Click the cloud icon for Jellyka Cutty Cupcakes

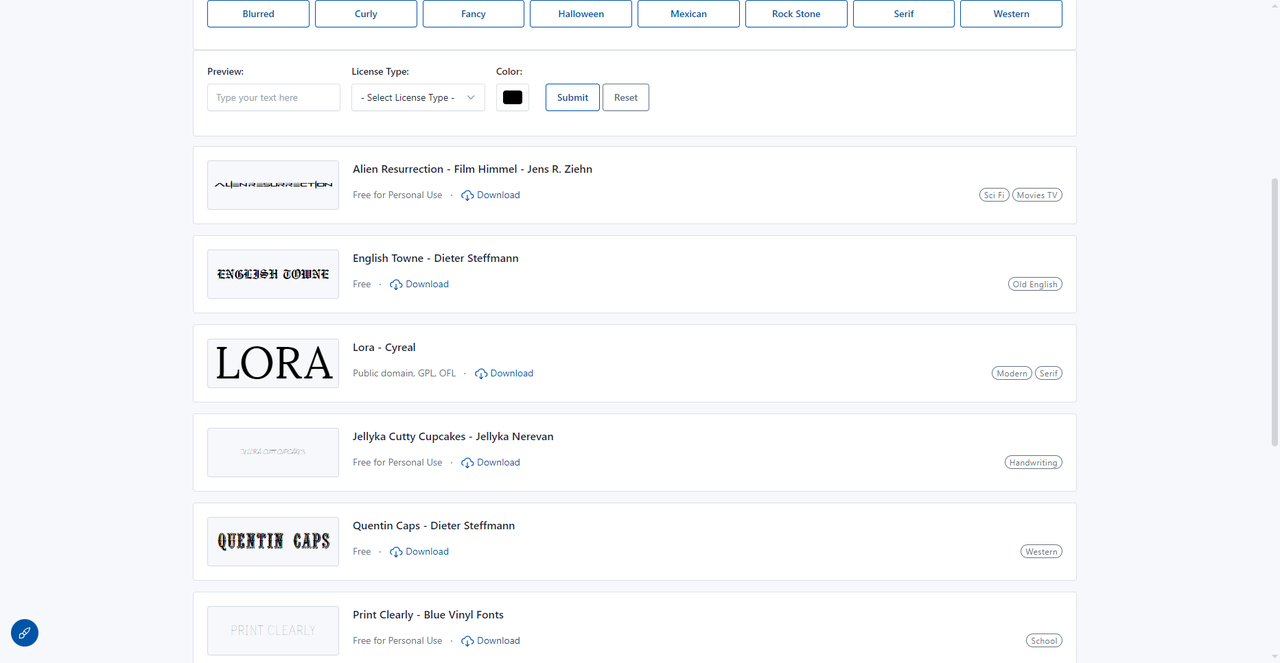pos(467,463)
